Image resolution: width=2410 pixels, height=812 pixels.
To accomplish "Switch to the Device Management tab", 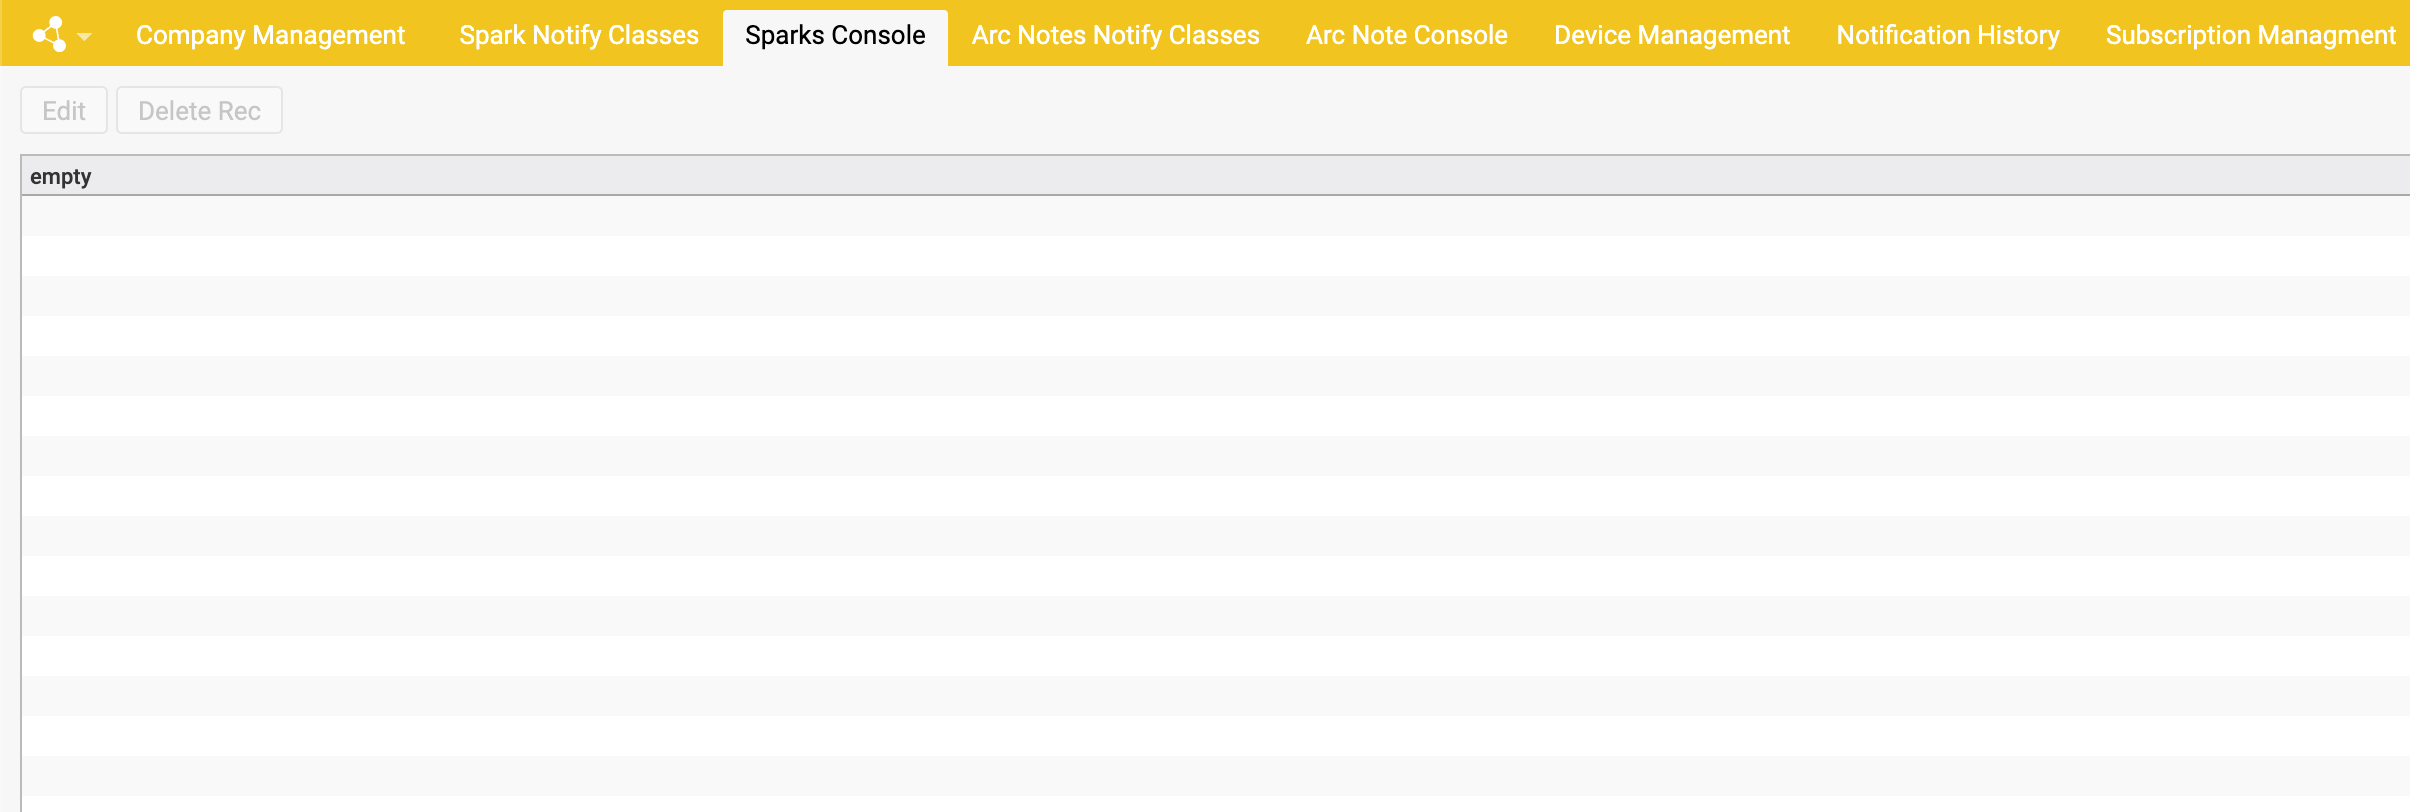I will coord(1671,35).
